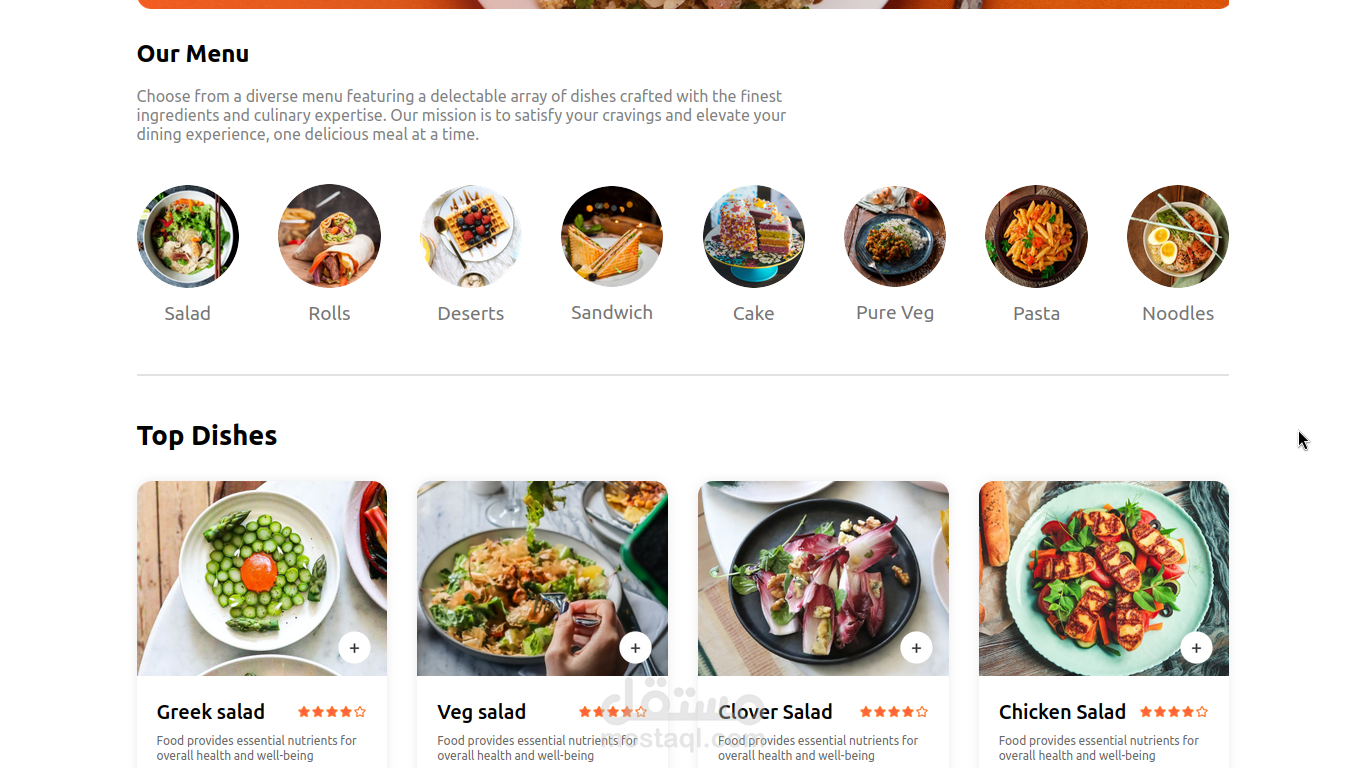Open the Clover Salad dish photo
This screenshot has height=768, width=1366.
[823, 578]
